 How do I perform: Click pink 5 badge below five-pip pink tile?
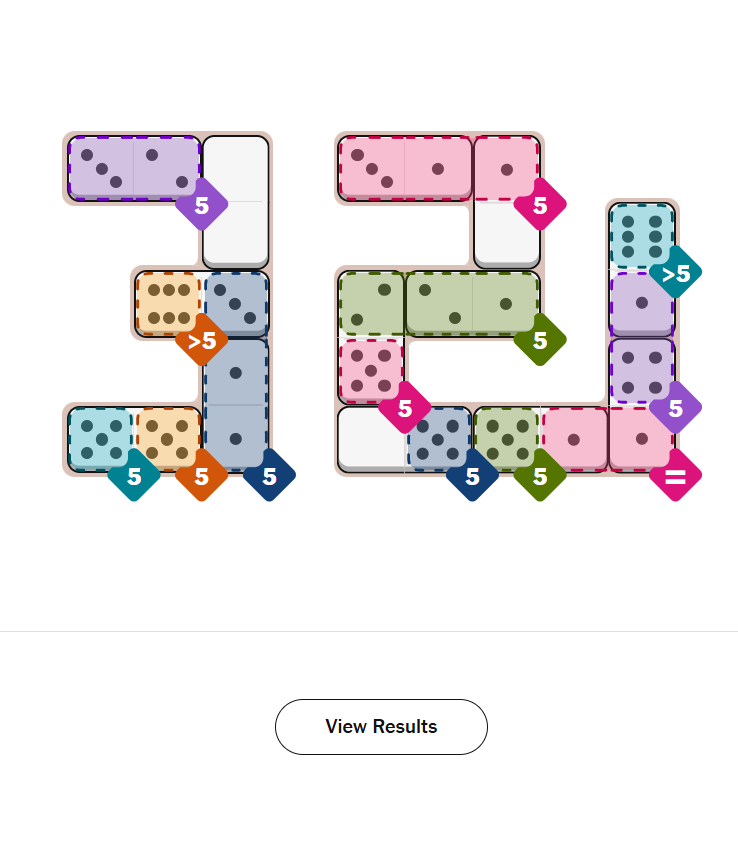click(x=404, y=408)
